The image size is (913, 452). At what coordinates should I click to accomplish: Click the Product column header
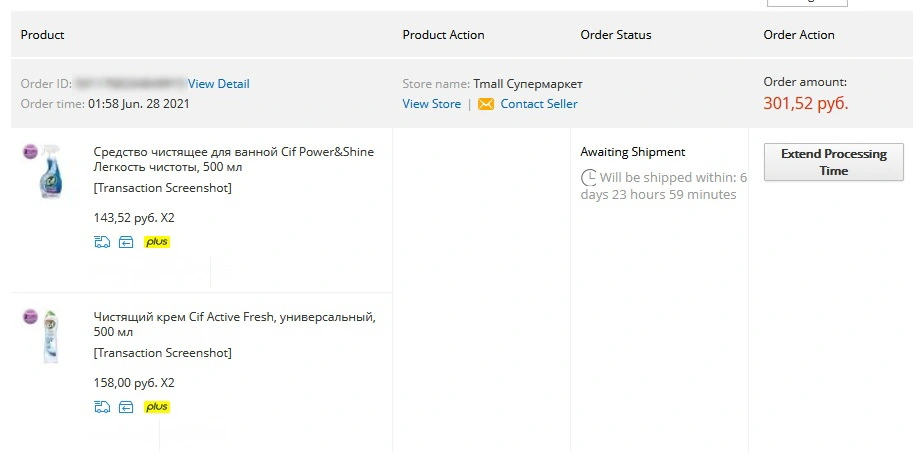coord(43,35)
